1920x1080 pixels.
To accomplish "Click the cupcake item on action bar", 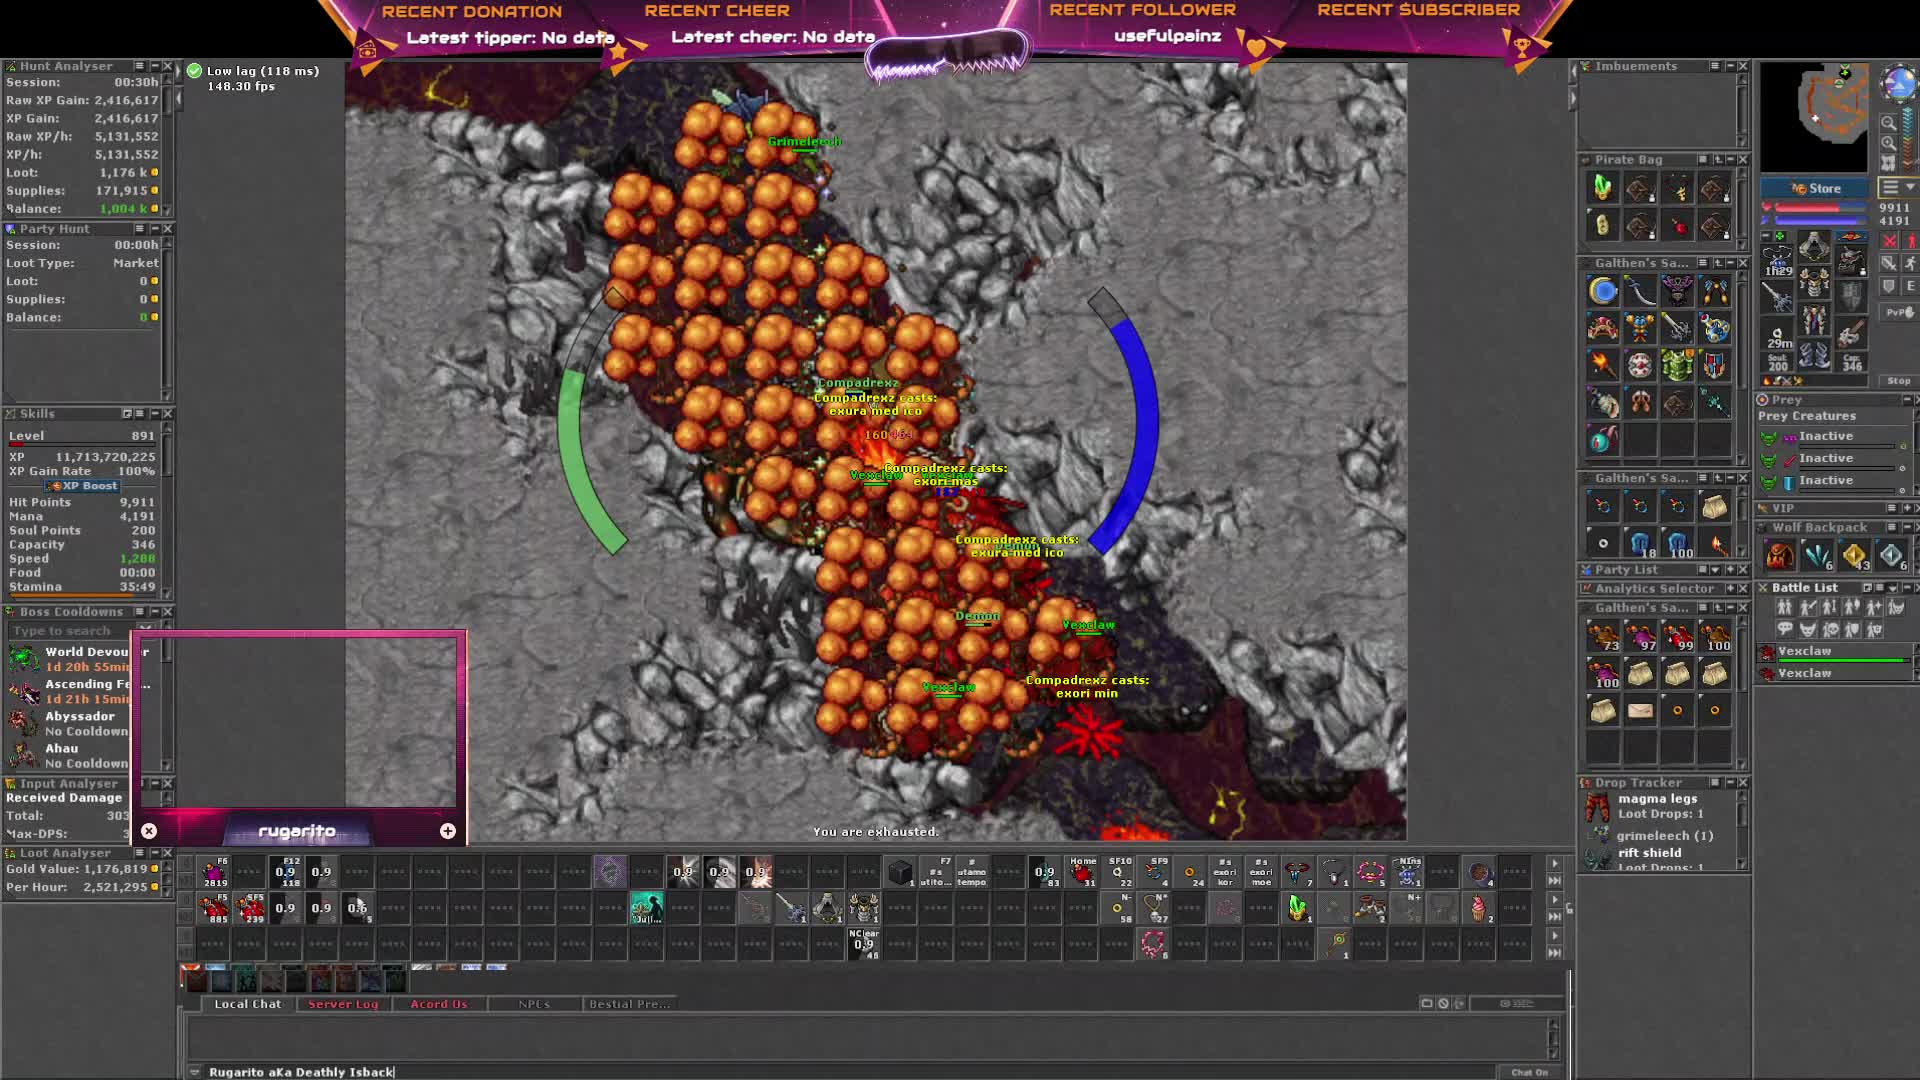I will [x=1478, y=908].
